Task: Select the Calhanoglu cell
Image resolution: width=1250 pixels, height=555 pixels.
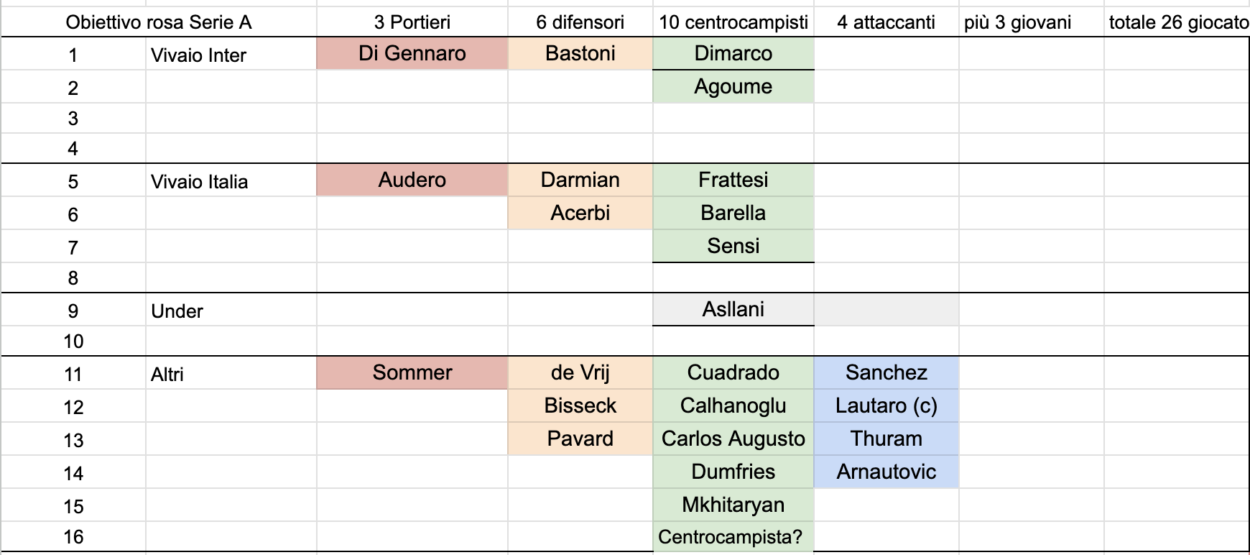Action: pos(733,406)
